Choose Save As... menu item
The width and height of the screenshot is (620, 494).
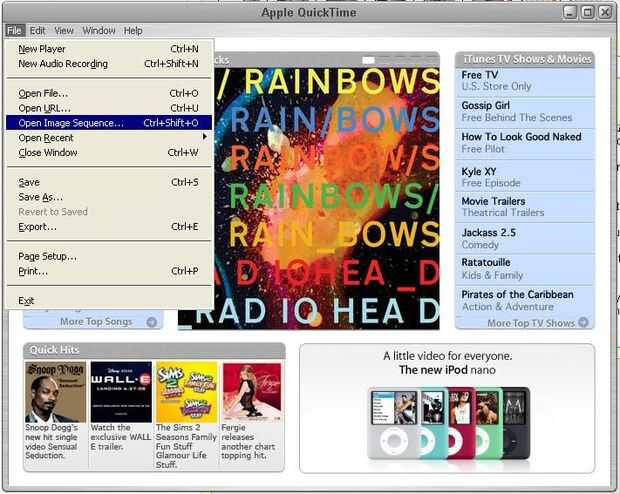coord(109,197)
